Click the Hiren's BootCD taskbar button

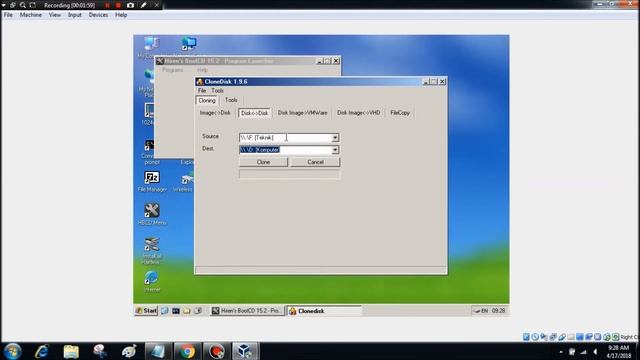247,311
